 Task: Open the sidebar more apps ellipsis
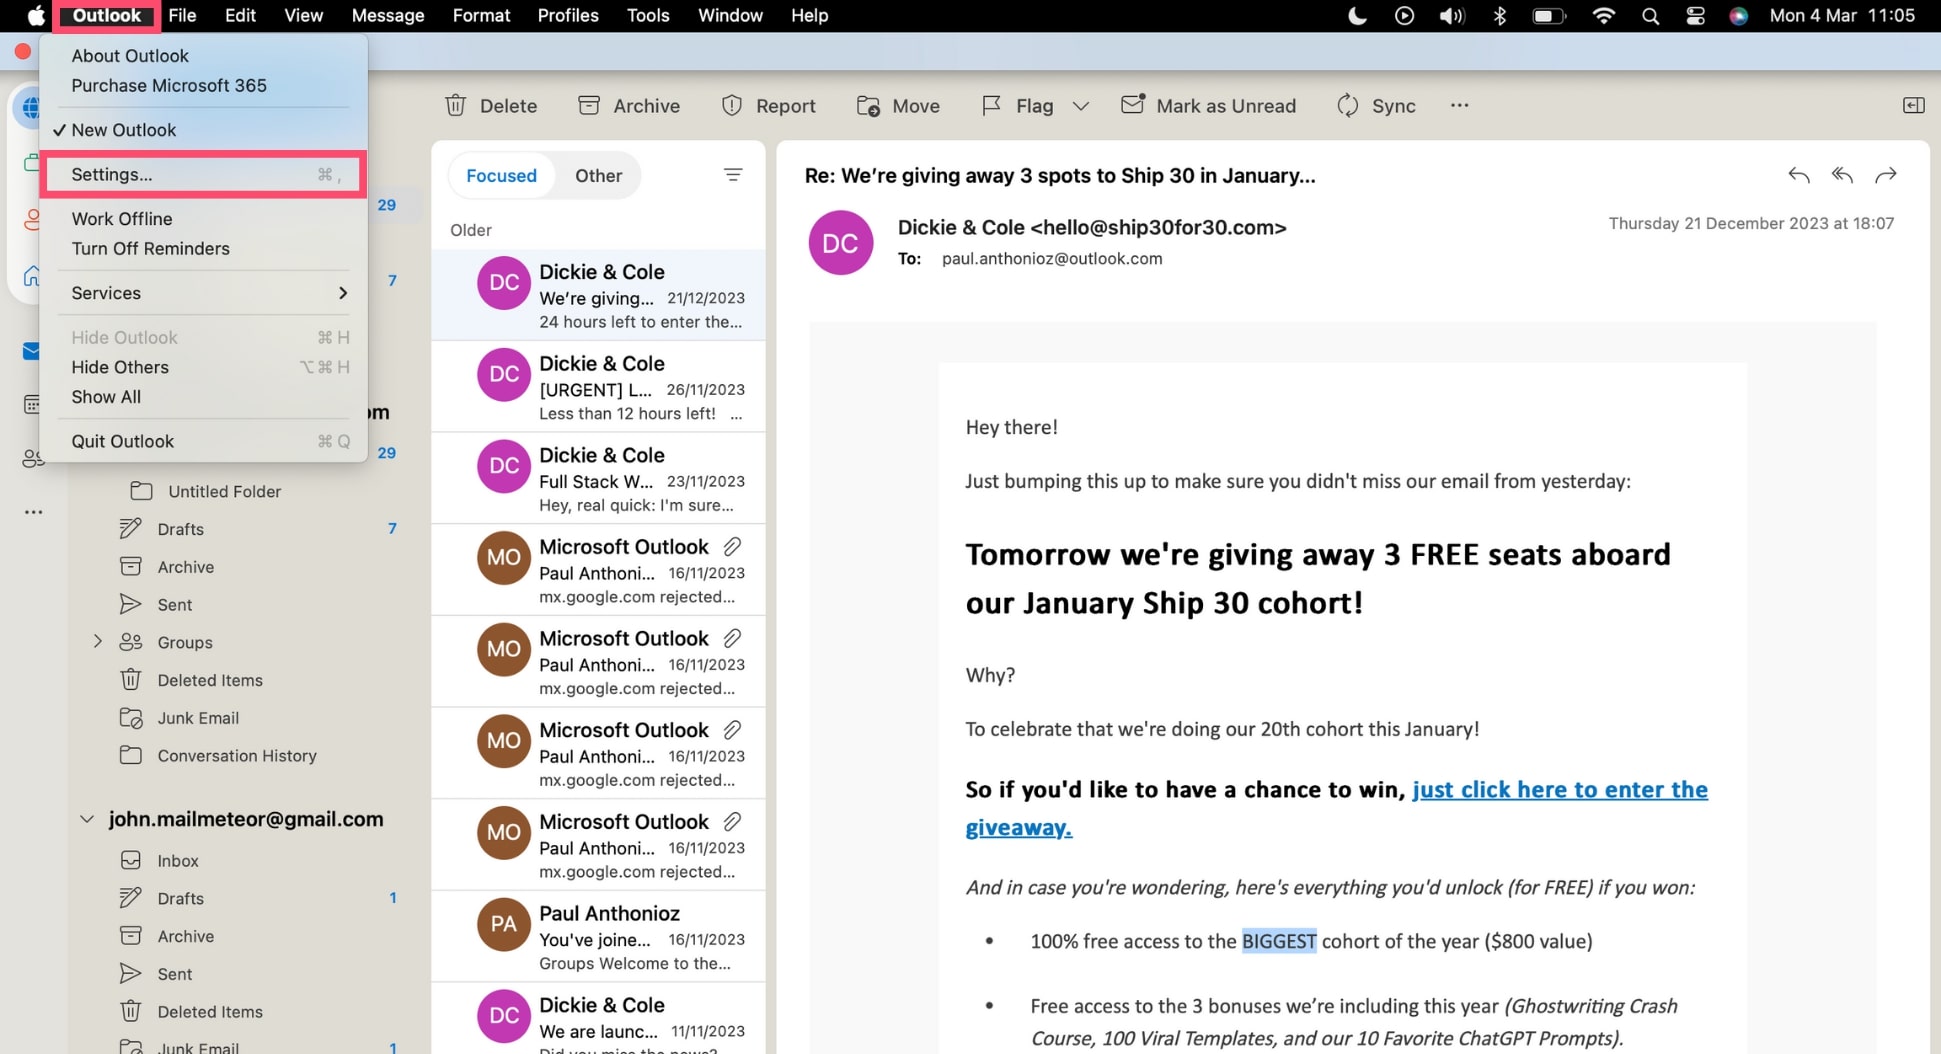[x=33, y=512]
